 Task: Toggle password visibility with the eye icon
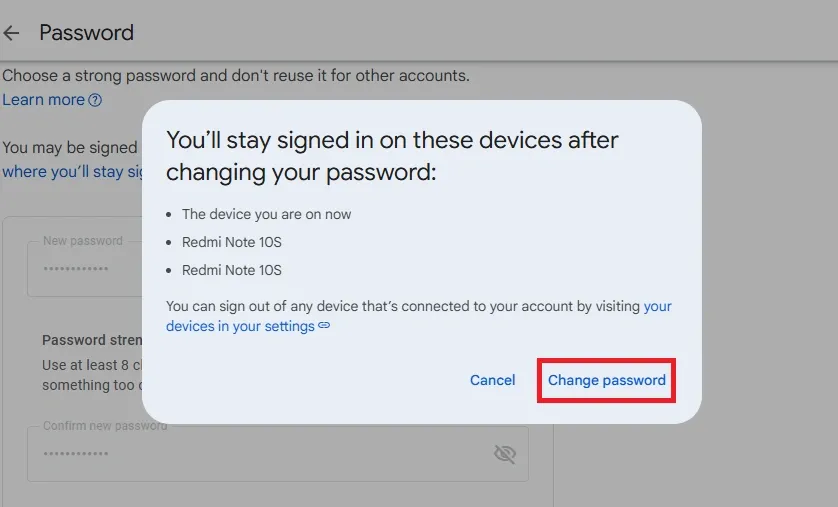pyautogui.click(x=505, y=454)
